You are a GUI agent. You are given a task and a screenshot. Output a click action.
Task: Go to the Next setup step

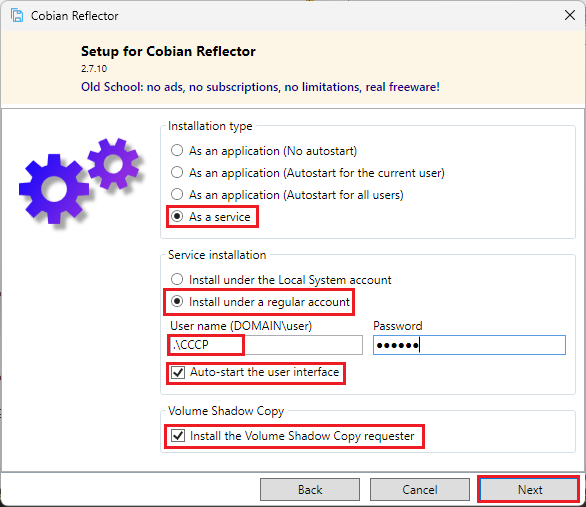(x=530, y=489)
